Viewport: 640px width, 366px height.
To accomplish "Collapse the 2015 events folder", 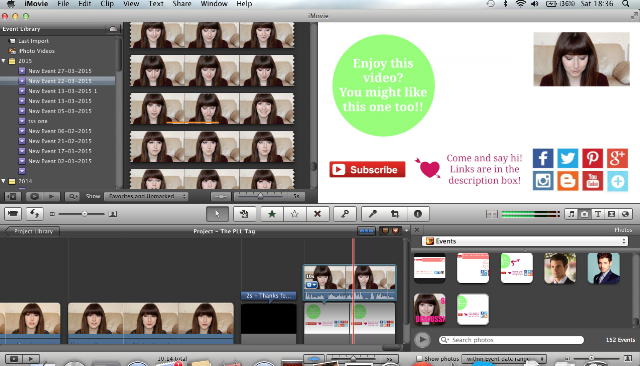I will pos(4,61).
